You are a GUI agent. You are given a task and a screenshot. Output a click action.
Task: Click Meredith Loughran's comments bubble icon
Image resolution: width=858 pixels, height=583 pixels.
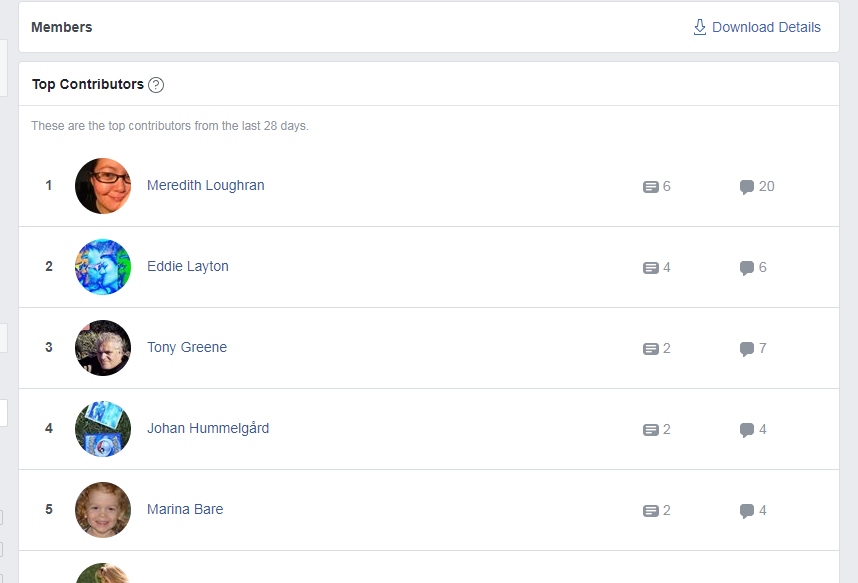[746, 187]
